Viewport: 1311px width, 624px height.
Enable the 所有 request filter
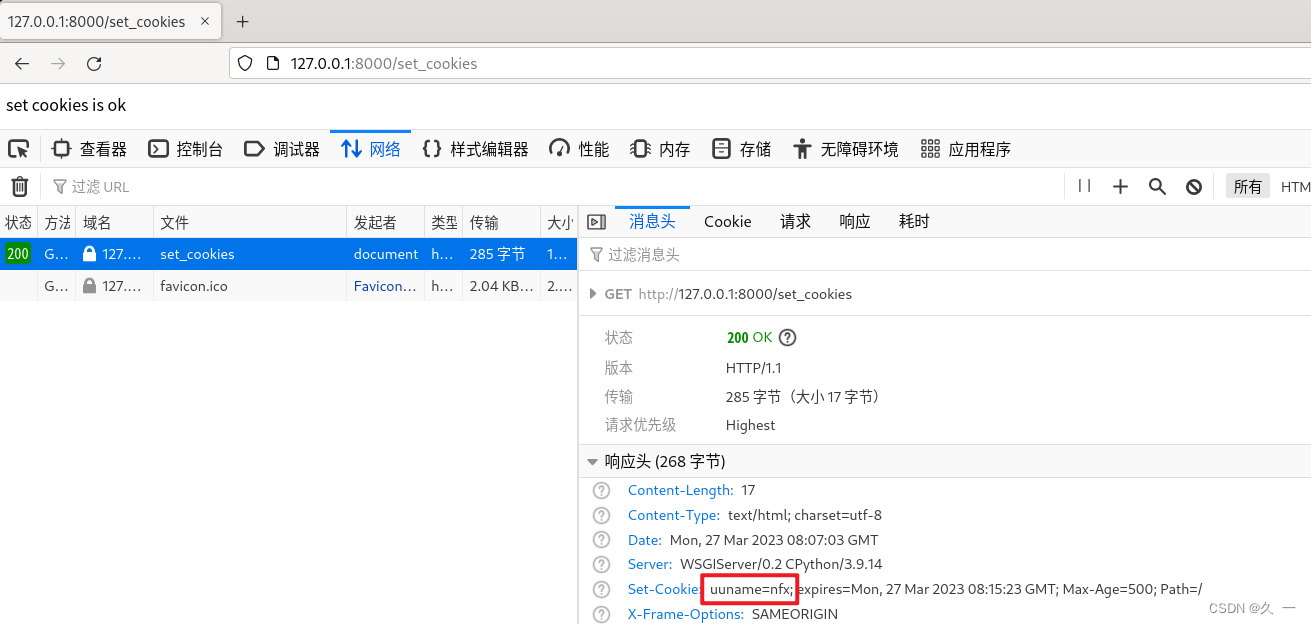[x=1247, y=186]
